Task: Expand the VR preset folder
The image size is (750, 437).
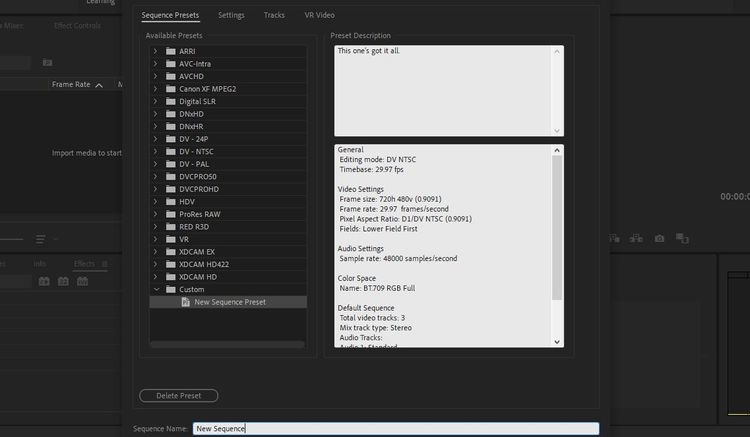Action: [155, 239]
